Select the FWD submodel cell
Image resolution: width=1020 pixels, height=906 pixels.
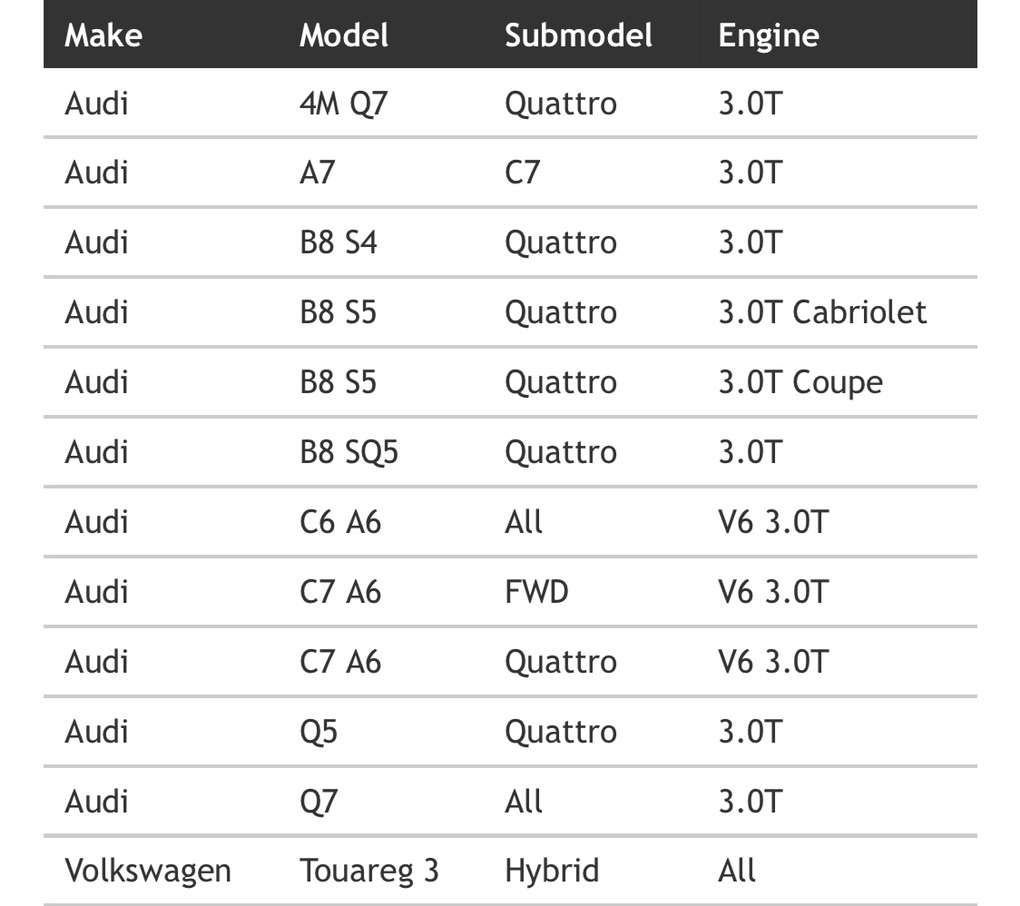[536, 592]
